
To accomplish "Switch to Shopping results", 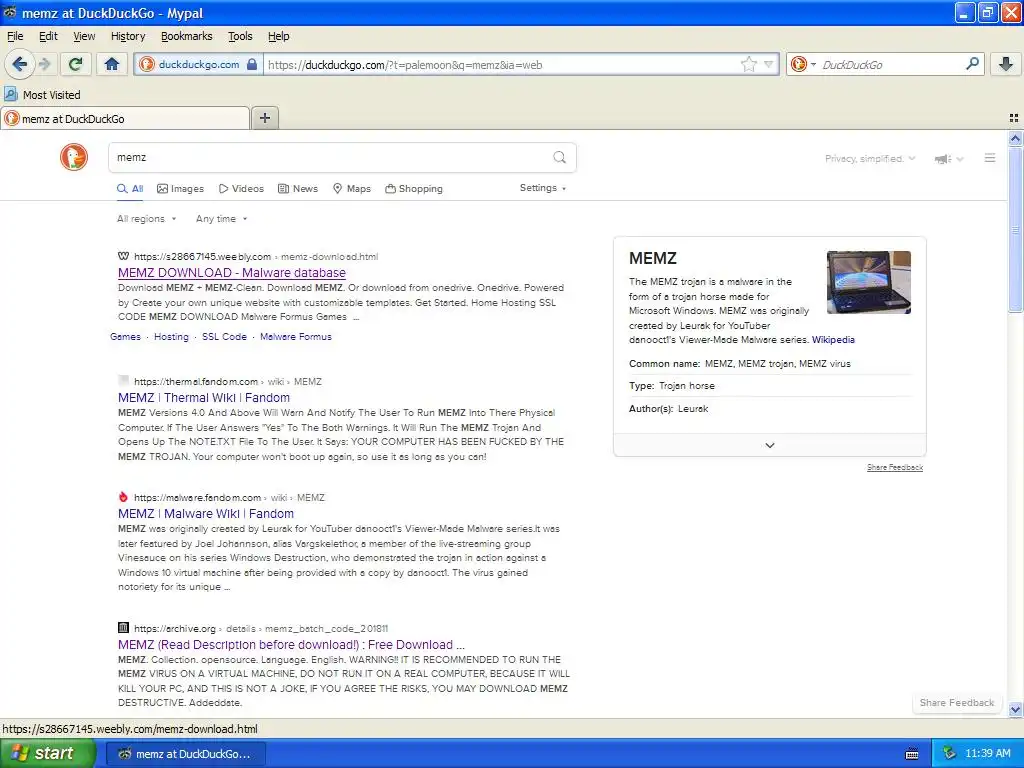I will (x=414, y=189).
